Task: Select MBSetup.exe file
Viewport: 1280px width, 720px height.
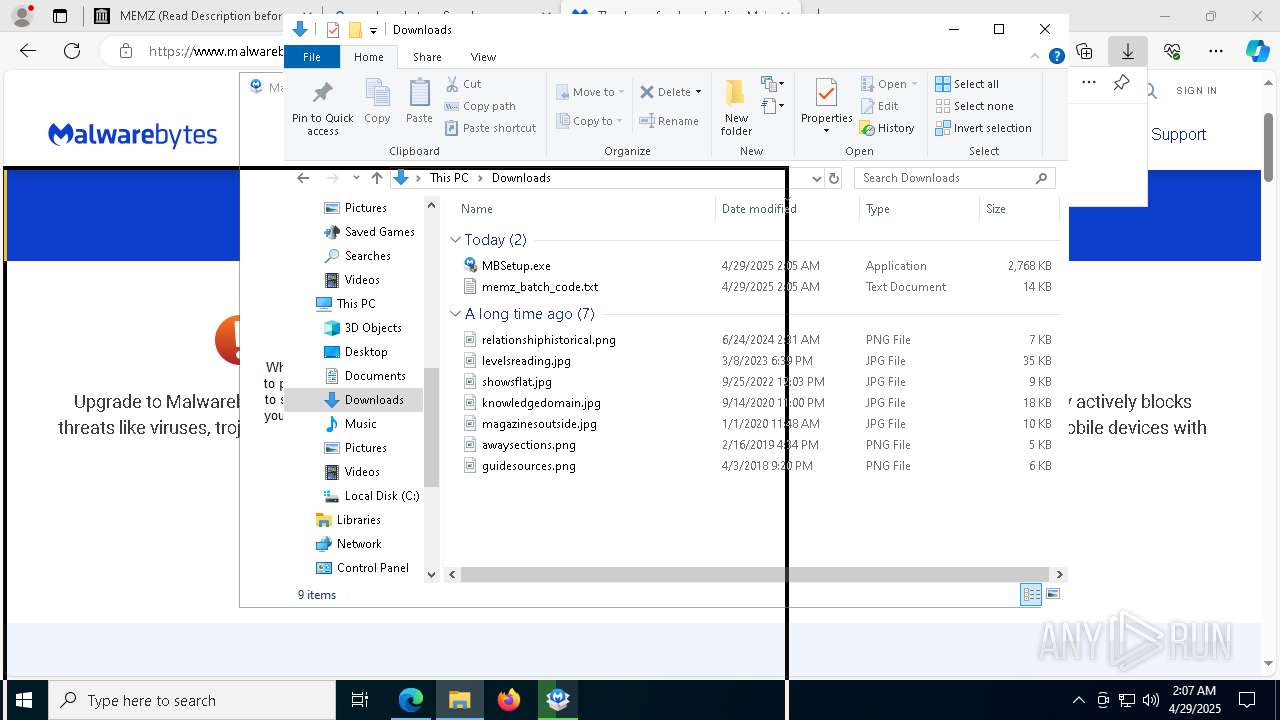Action: 516,266
